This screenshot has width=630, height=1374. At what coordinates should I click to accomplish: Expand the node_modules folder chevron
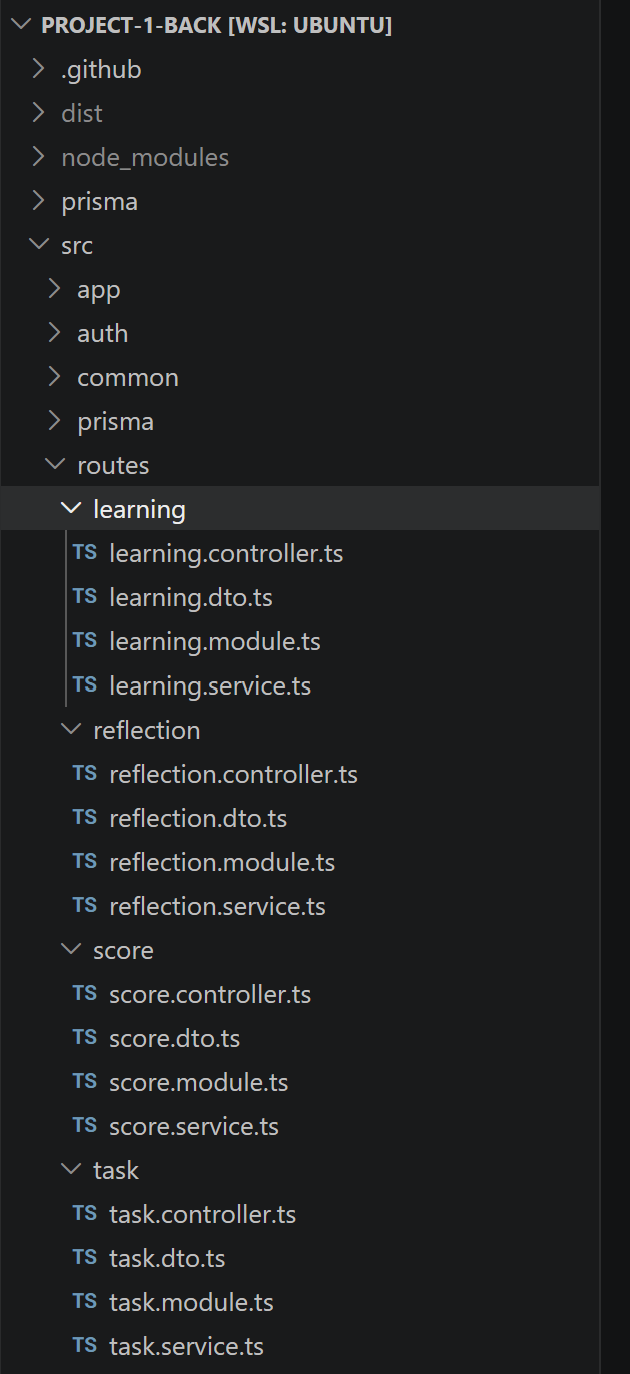(x=38, y=157)
